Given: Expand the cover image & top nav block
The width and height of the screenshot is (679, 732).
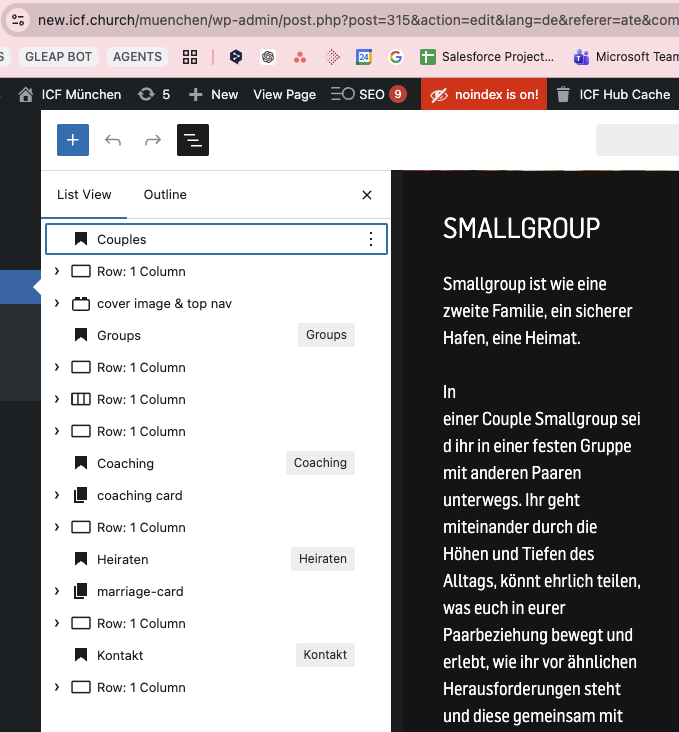Looking at the screenshot, I should pos(57,303).
